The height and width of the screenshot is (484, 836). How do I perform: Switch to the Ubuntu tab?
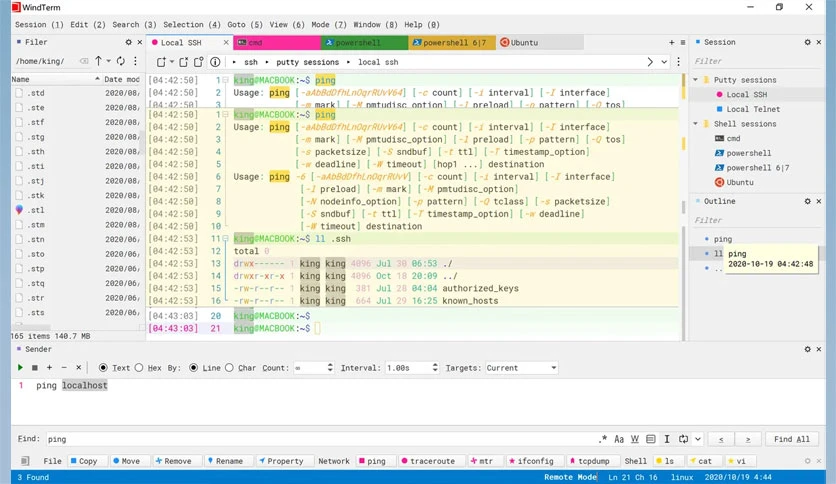point(539,42)
